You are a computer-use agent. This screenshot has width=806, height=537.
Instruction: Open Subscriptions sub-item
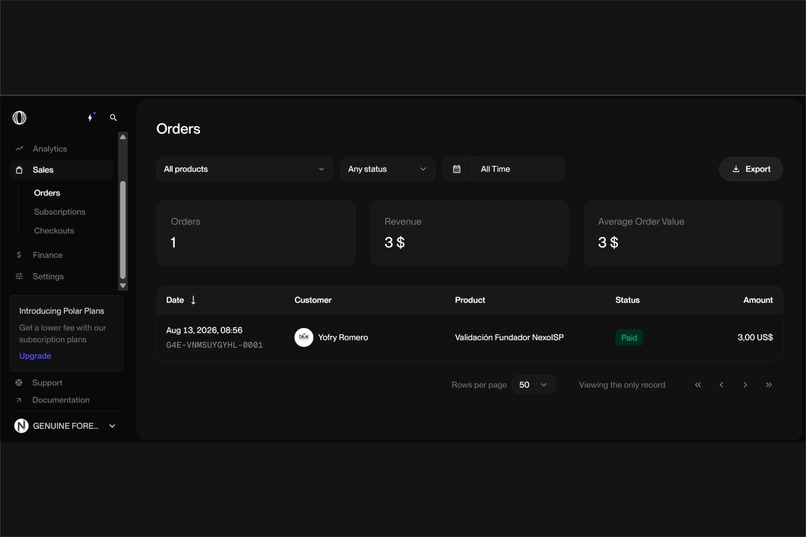click(60, 212)
